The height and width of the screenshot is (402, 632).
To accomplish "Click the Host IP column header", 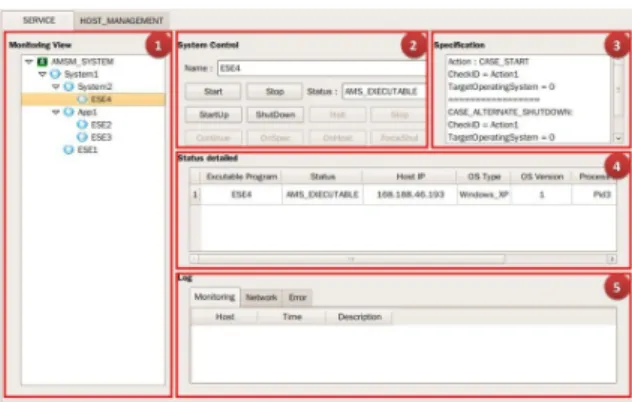I will 410,177.
